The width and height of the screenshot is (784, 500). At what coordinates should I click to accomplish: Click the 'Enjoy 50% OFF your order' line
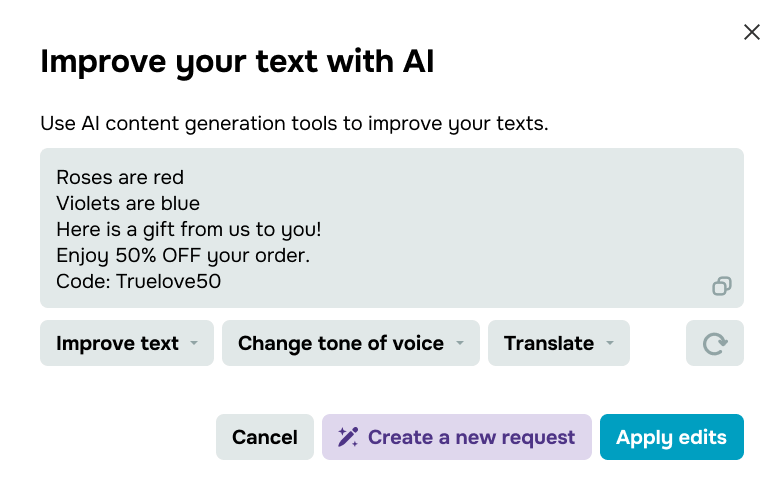coord(183,256)
